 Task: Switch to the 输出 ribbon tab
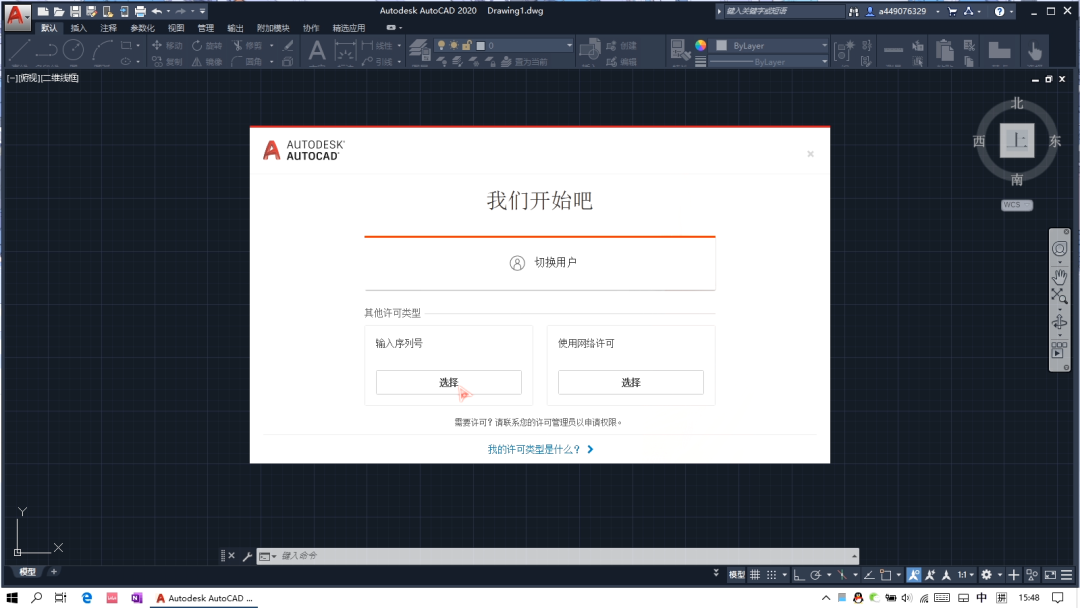[235, 28]
